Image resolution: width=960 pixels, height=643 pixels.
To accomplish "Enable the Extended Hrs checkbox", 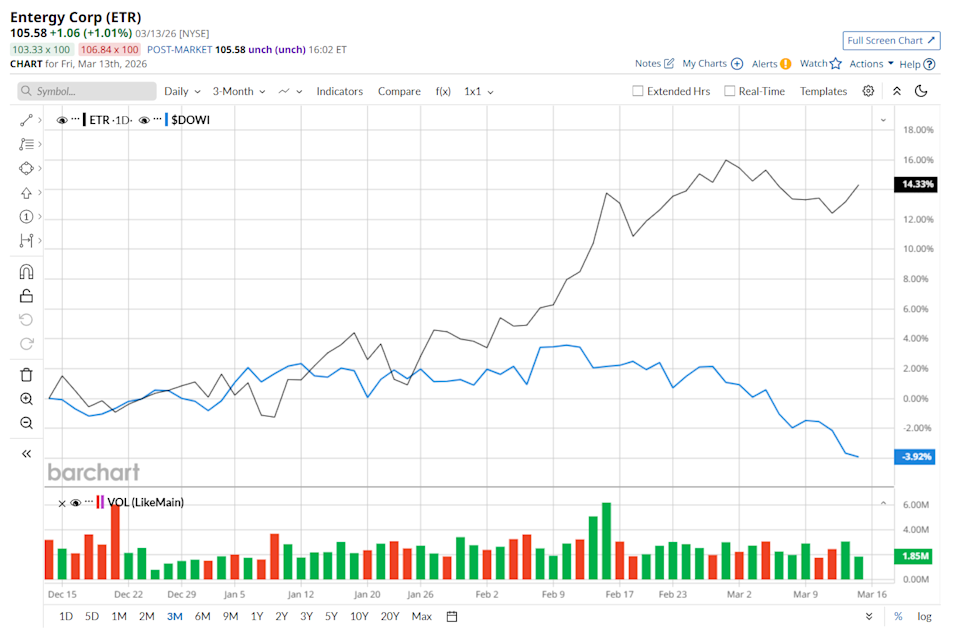I will pyautogui.click(x=638, y=91).
